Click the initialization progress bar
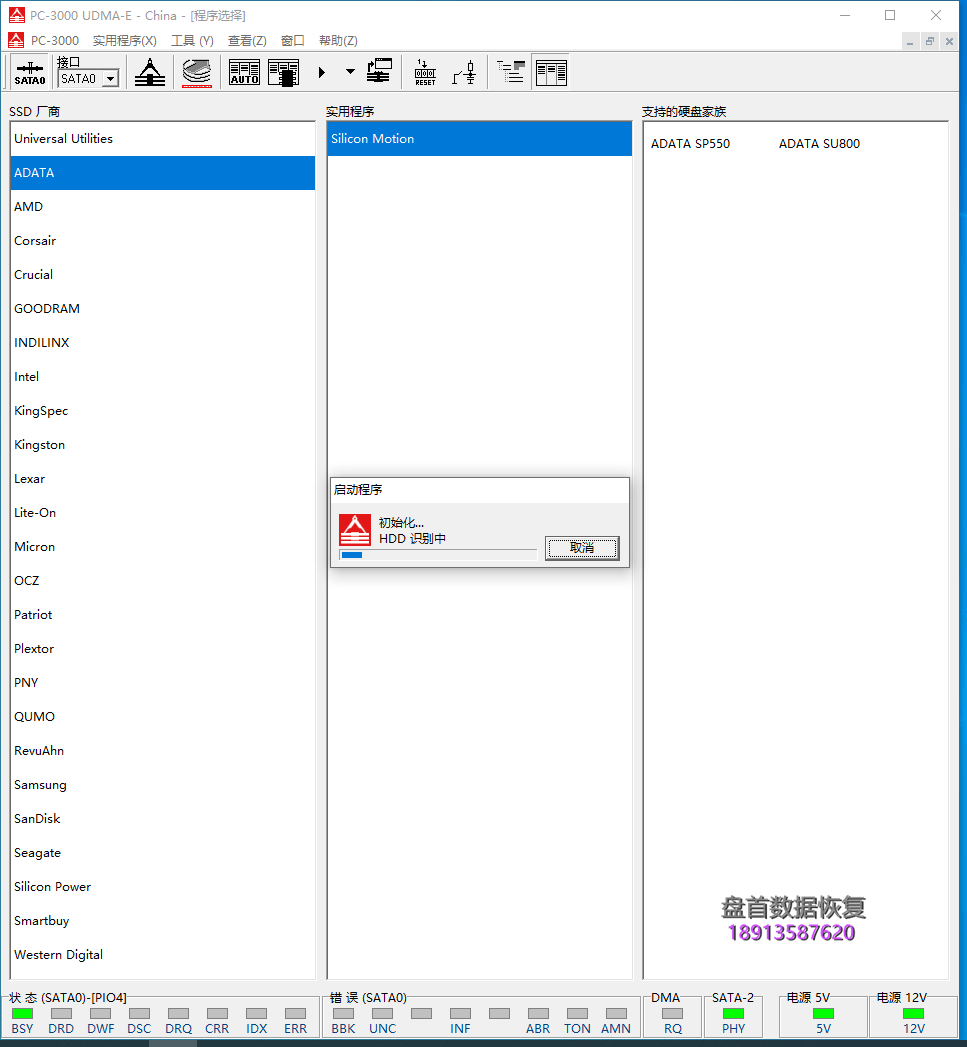Image resolution: width=967 pixels, height=1047 pixels. [438, 554]
